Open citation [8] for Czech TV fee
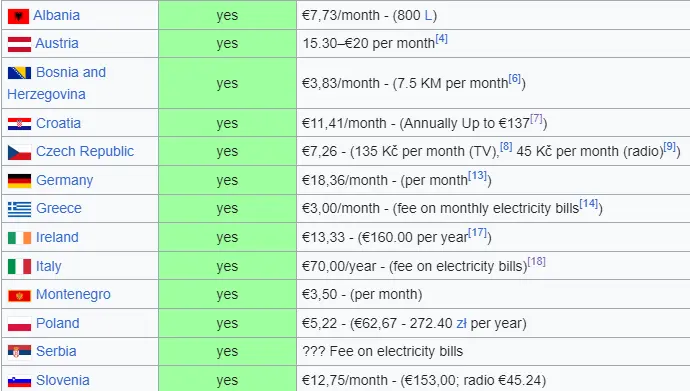This screenshot has width=690, height=391. (506, 146)
